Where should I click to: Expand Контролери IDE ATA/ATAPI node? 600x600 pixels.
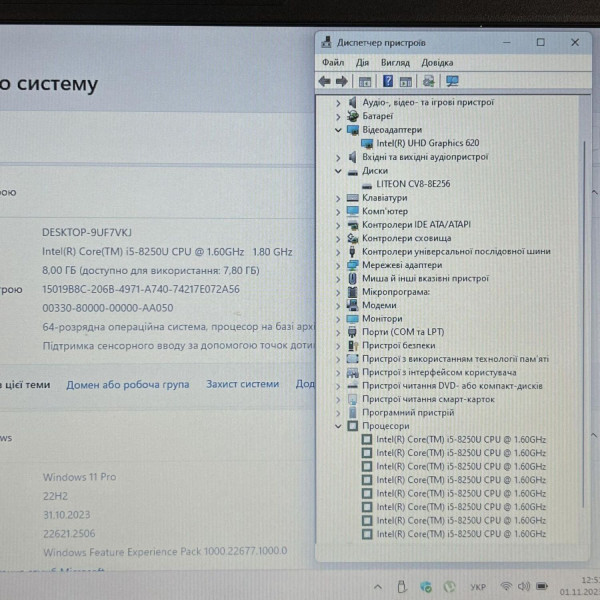[338, 225]
